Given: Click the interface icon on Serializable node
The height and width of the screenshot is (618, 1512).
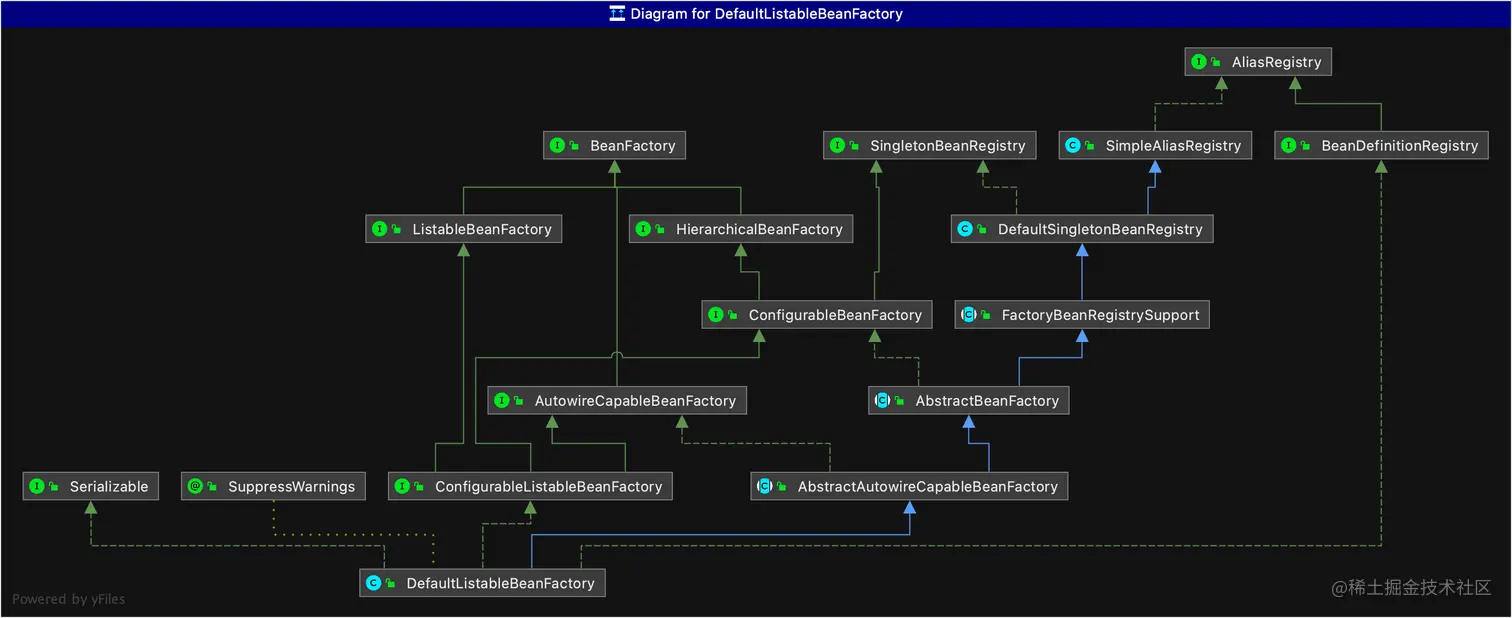Looking at the screenshot, I should coord(37,487).
